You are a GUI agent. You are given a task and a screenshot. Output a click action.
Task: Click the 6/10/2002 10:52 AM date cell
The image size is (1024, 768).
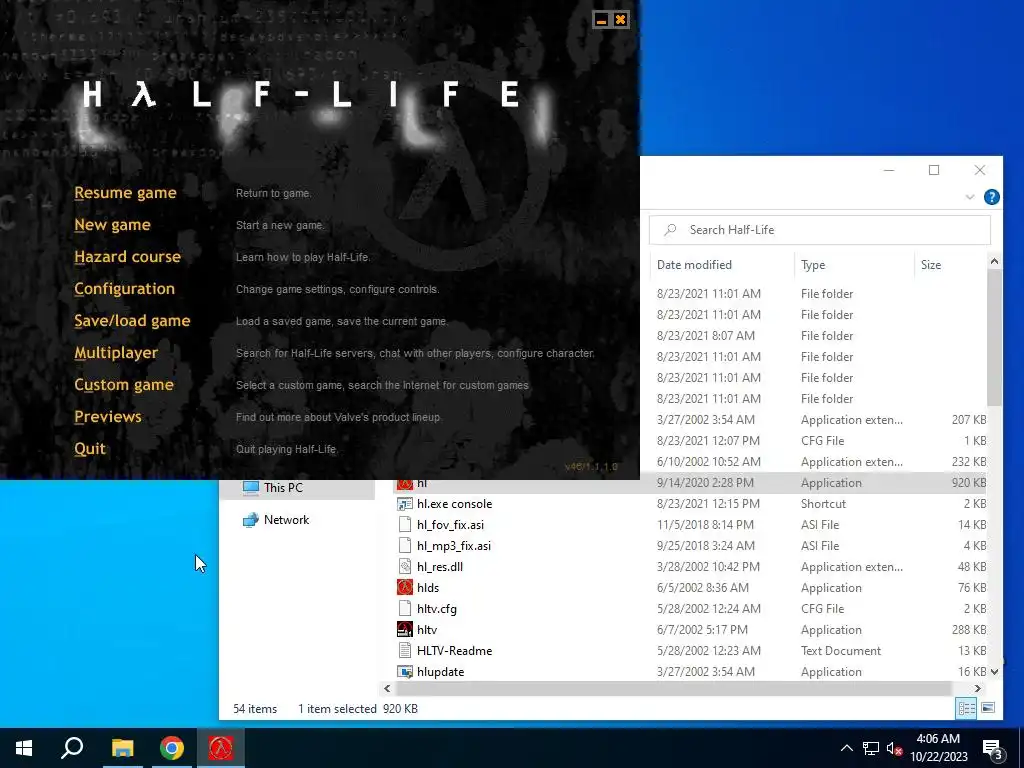(x=709, y=461)
